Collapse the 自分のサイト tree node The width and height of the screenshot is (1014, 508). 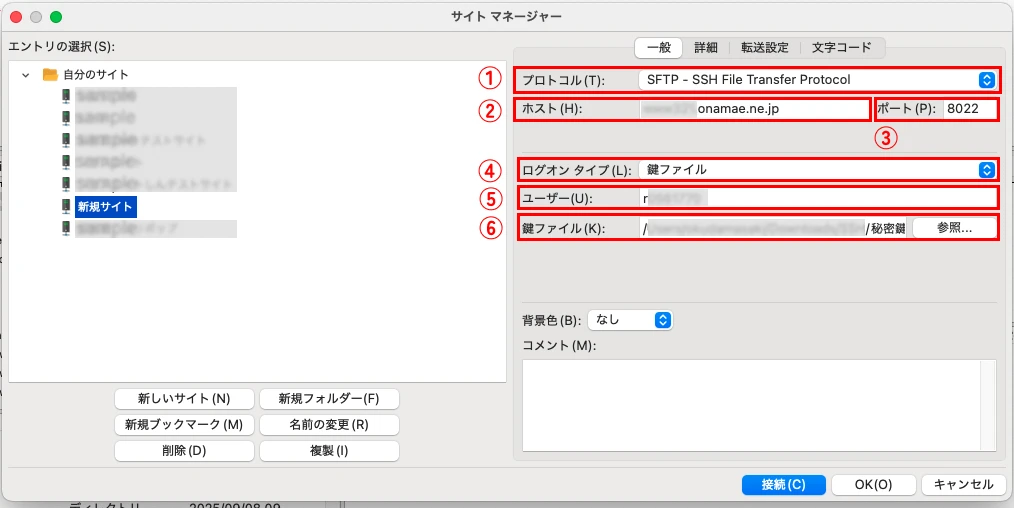click(x=25, y=75)
